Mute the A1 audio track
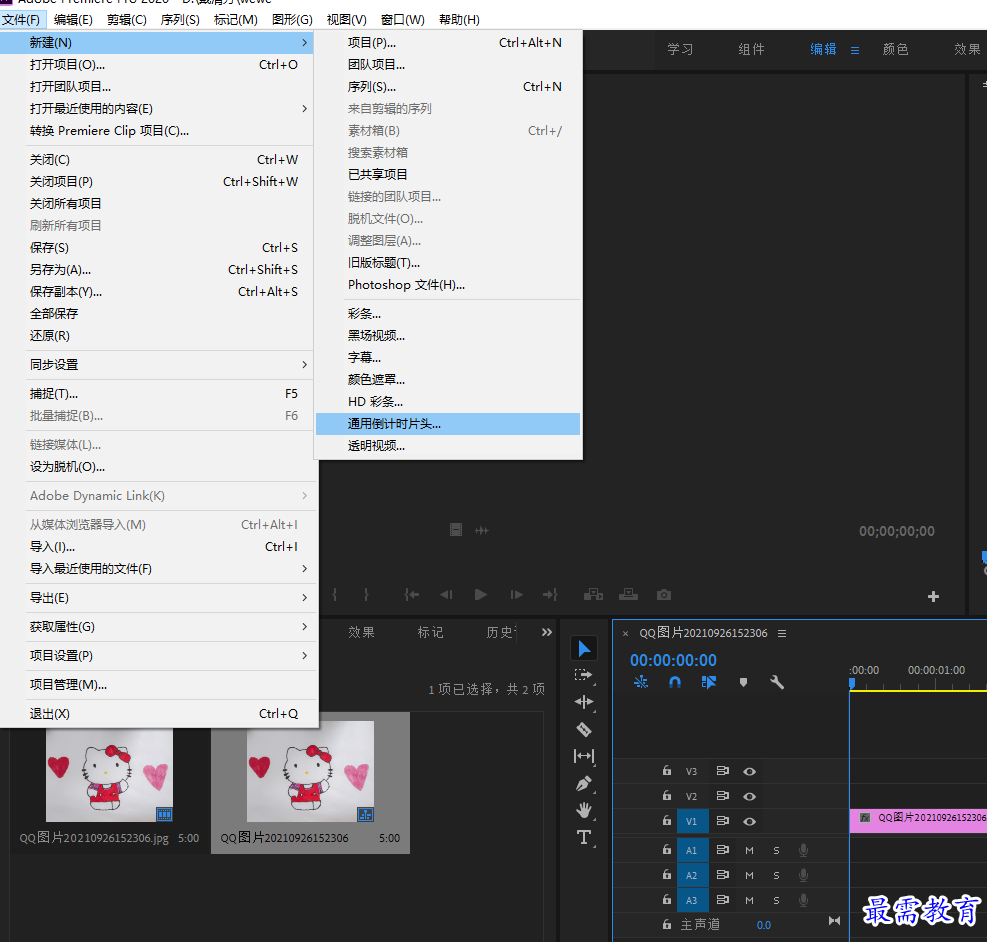987x942 pixels. (749, 850)
